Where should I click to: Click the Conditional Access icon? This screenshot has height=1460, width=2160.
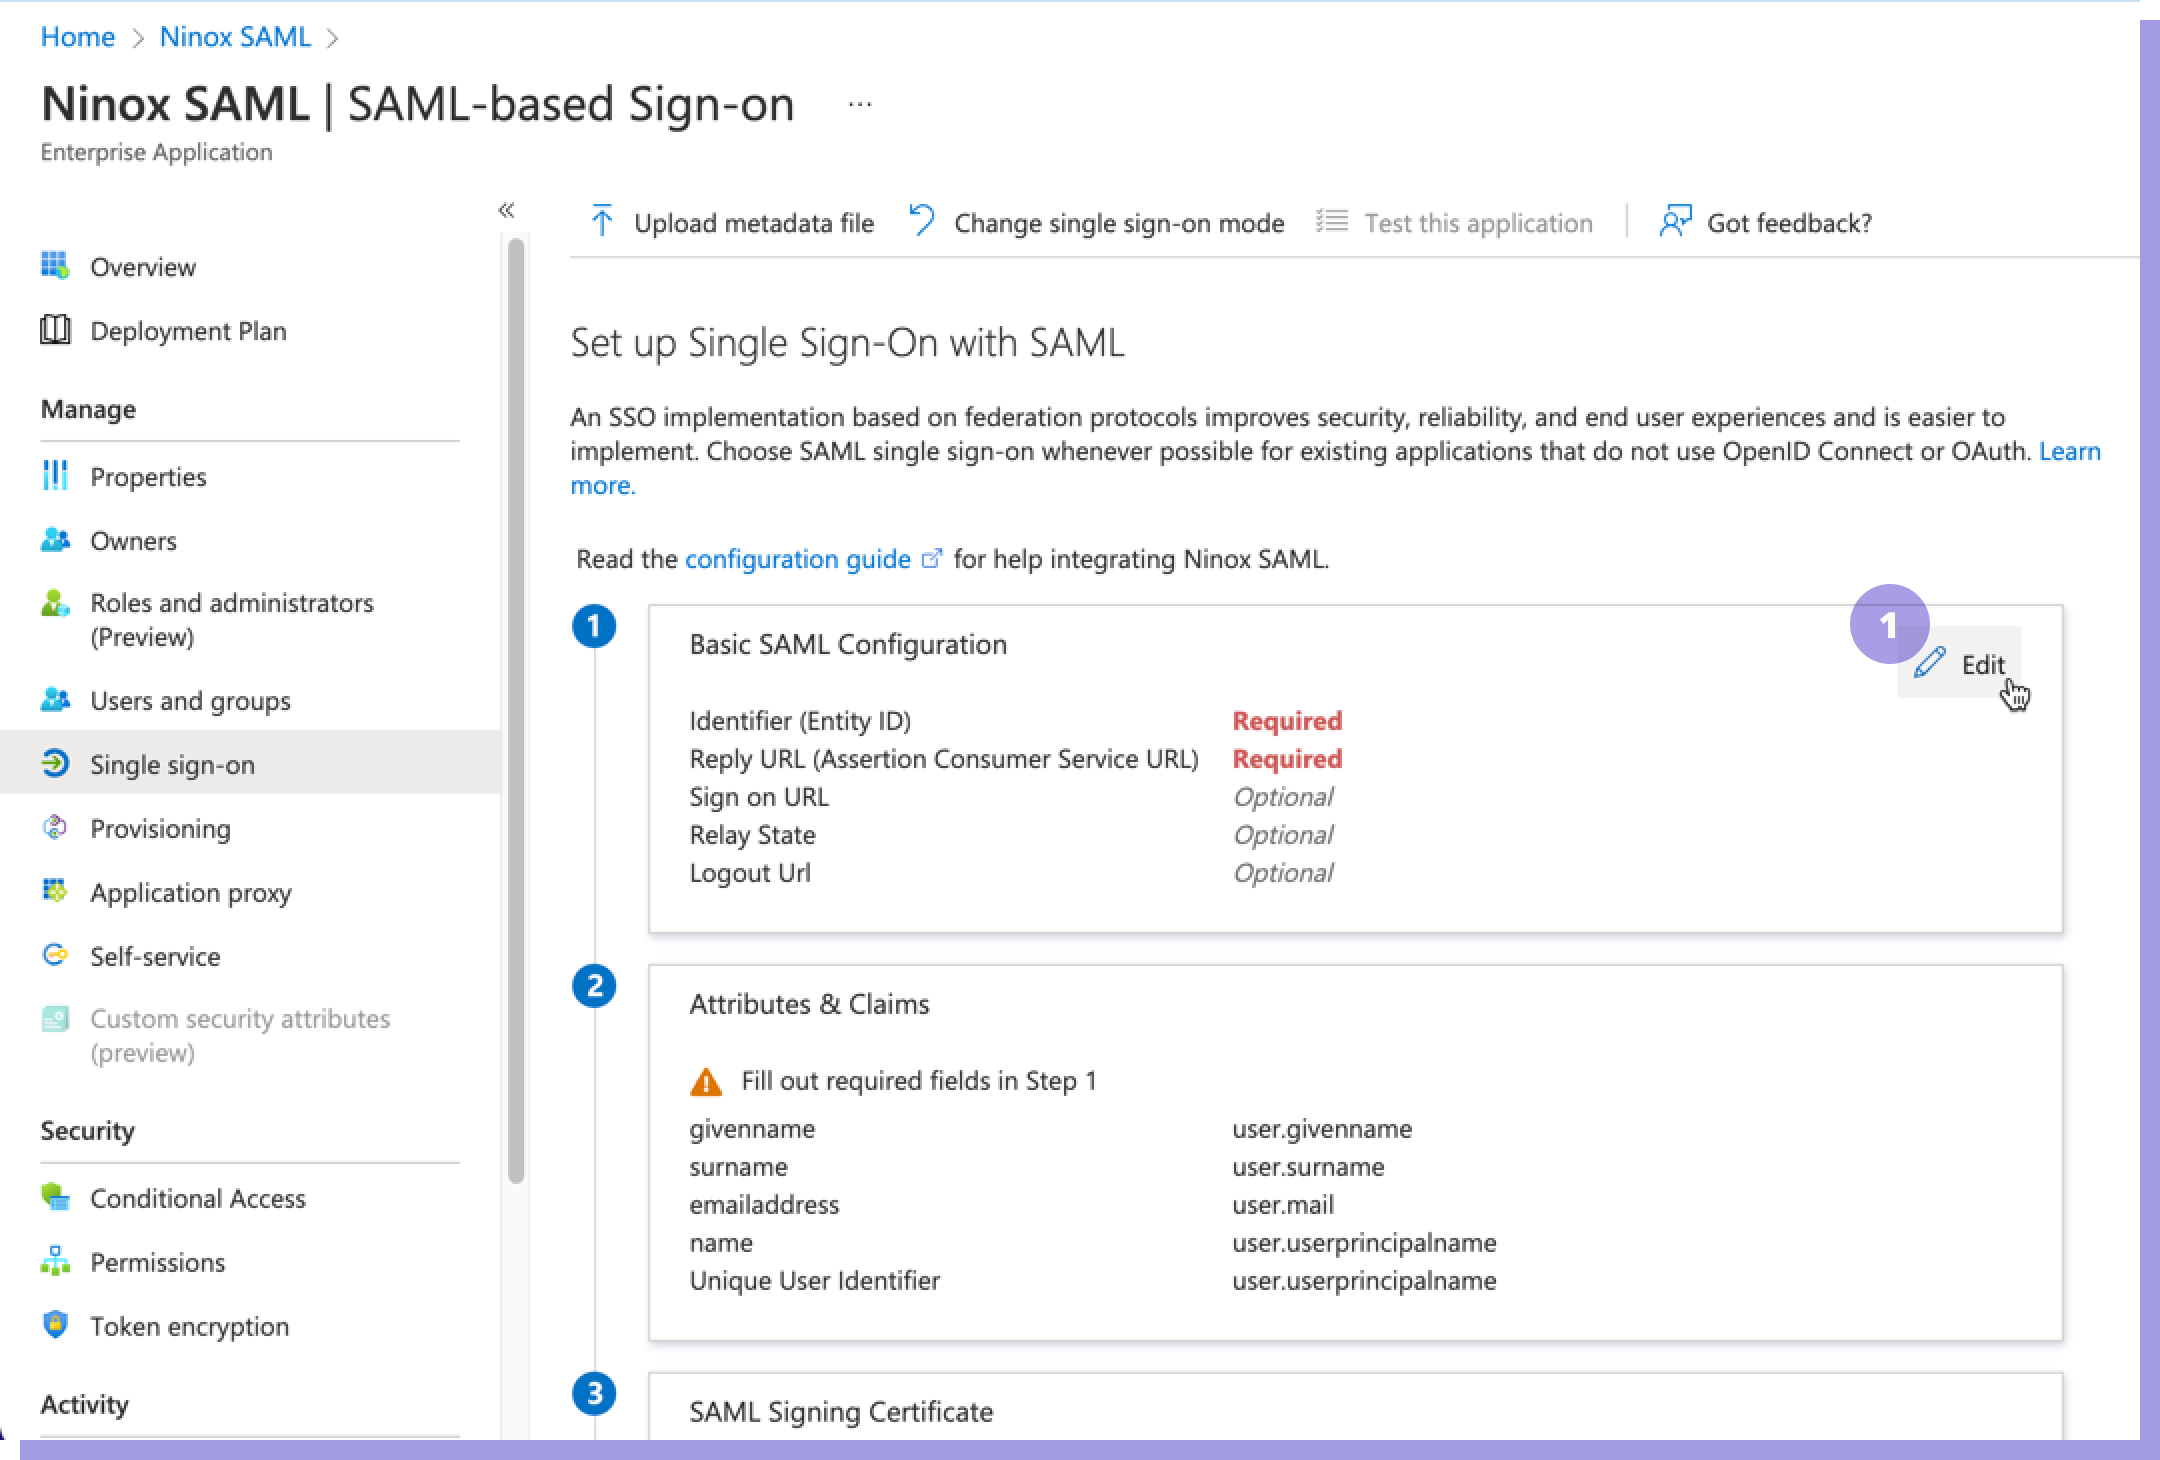55,1197
